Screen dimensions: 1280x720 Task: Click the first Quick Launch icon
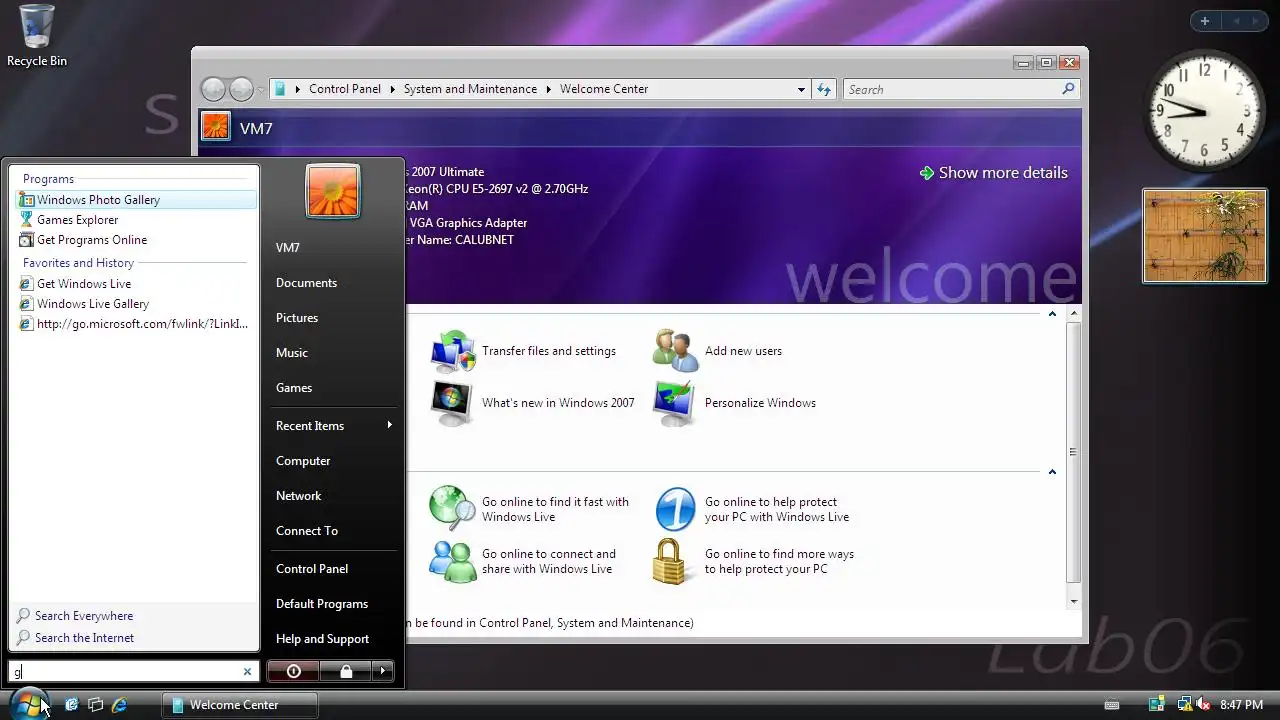tap(72, 704)
